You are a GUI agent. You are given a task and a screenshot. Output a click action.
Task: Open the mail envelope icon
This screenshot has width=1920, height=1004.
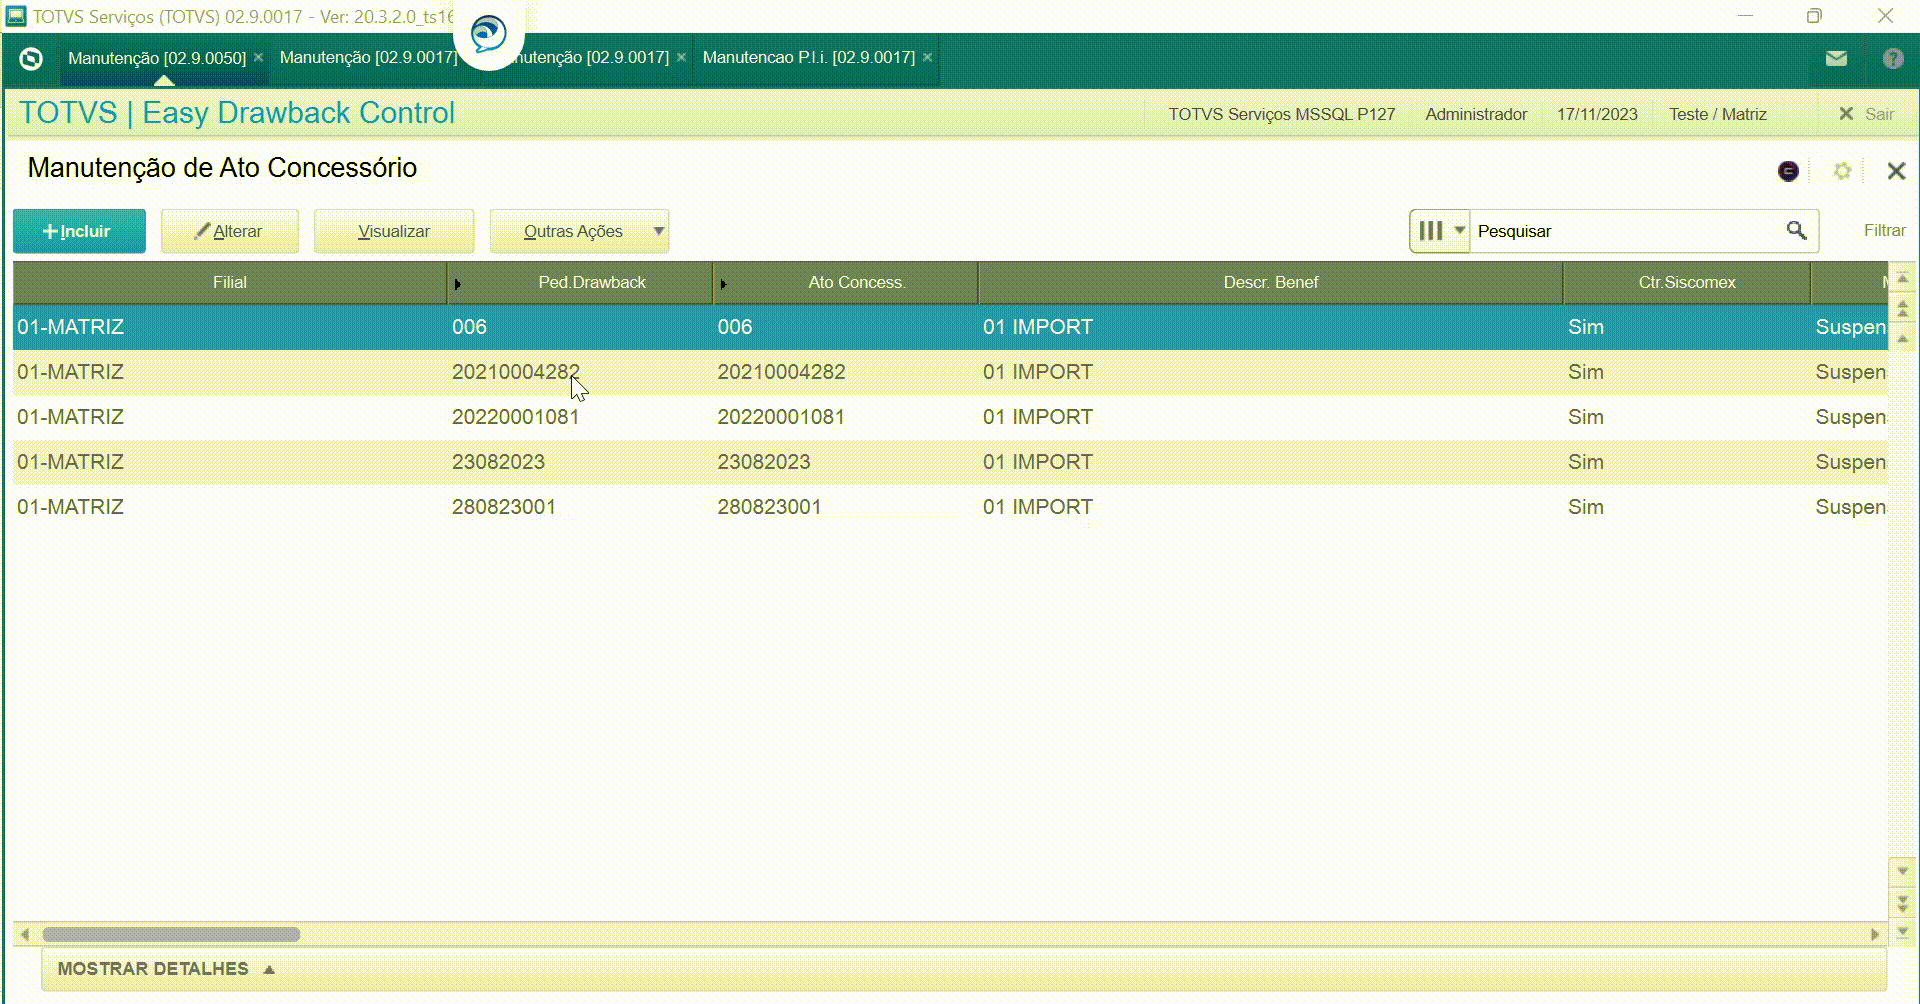tap(1836, 59)
